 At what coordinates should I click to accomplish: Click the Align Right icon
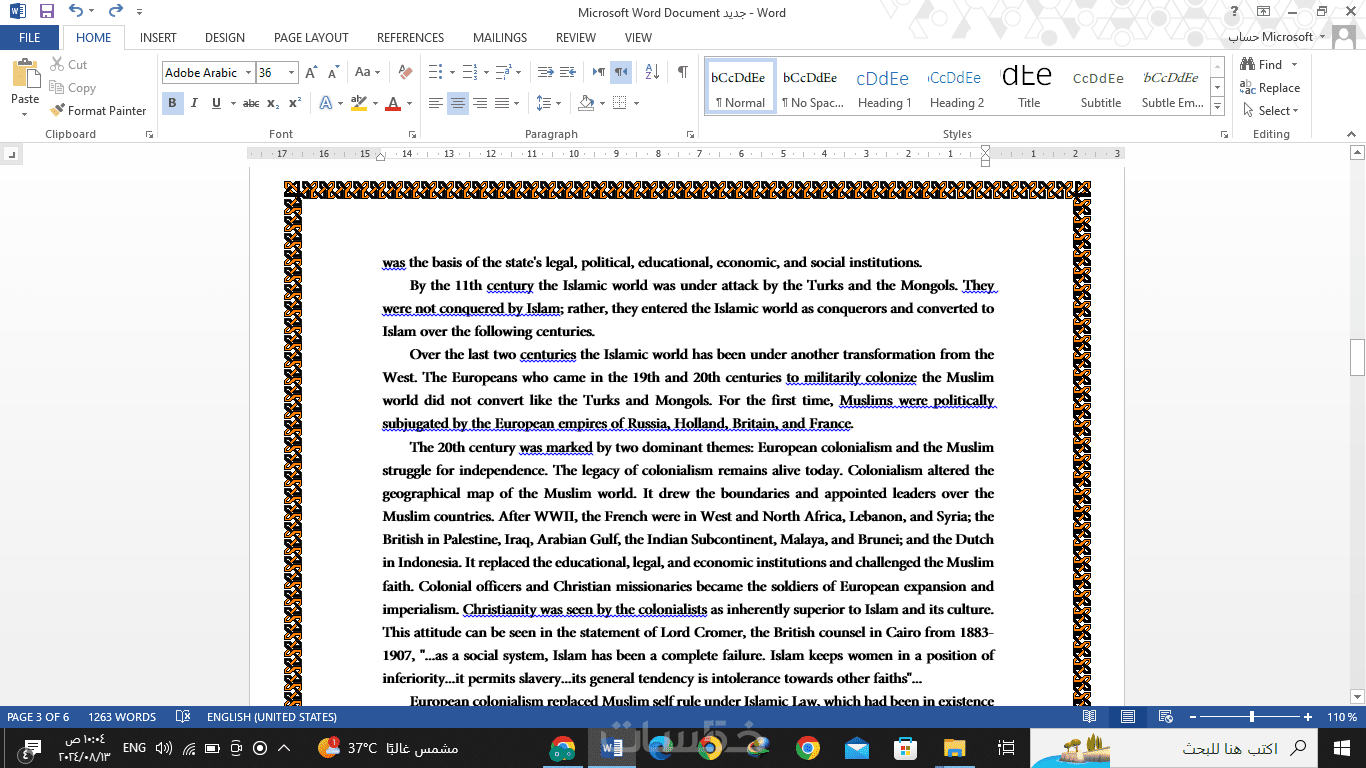[480, 103]
